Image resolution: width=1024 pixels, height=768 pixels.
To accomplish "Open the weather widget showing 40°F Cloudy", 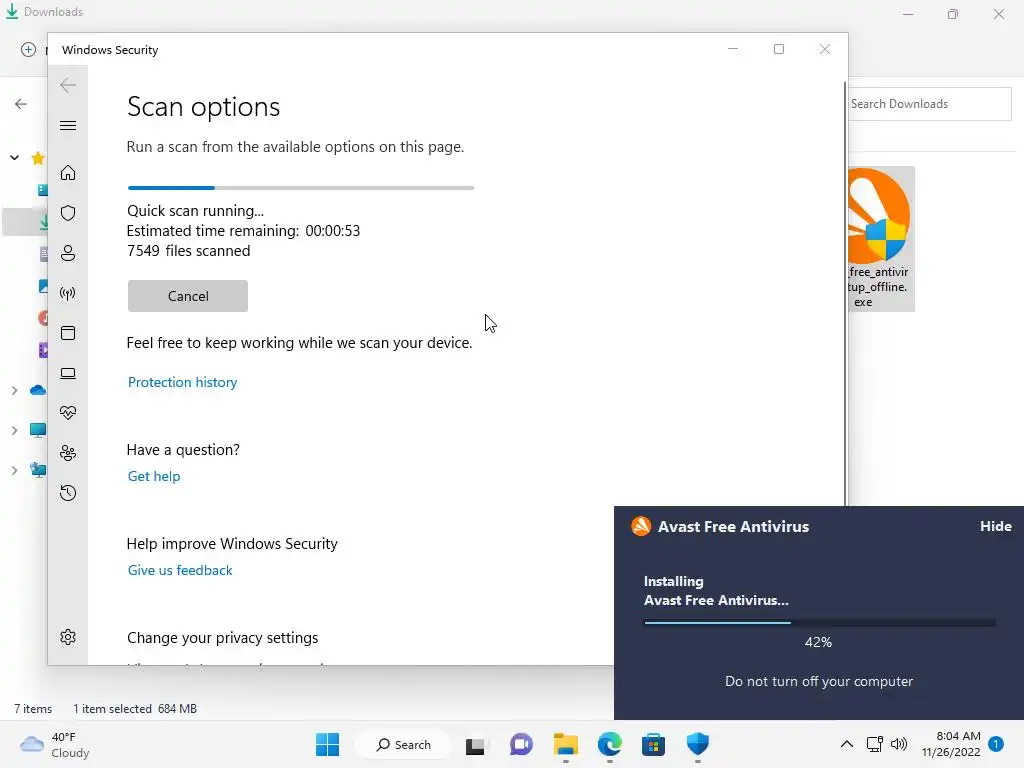I will [54, 744].
